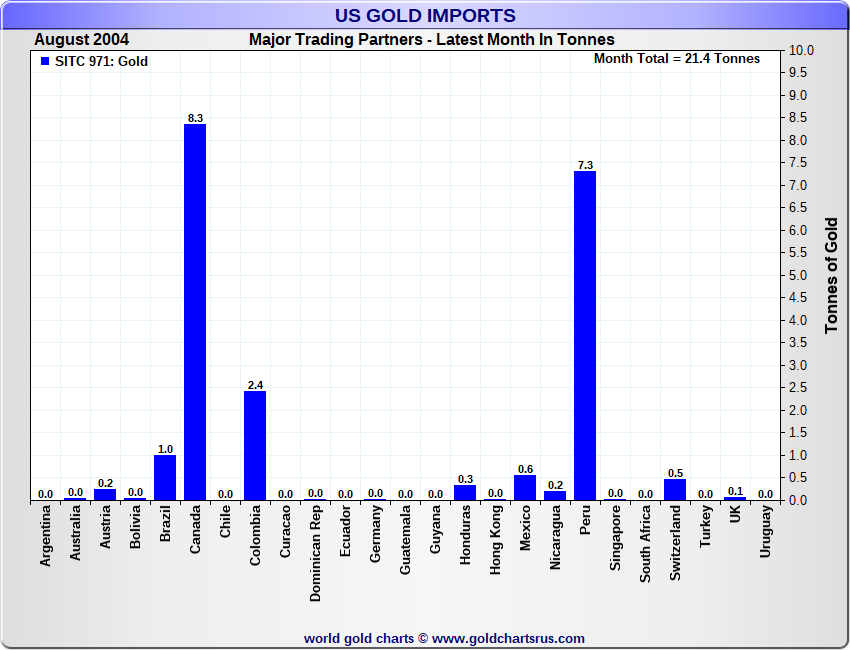Click the 10.0 y-axis tick label
This screenshot has width=850, height=650.
[801, 50]
